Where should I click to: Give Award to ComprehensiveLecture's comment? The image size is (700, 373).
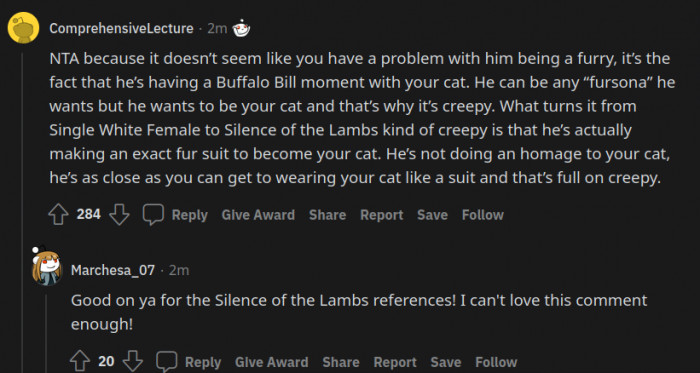coord(258,215)
